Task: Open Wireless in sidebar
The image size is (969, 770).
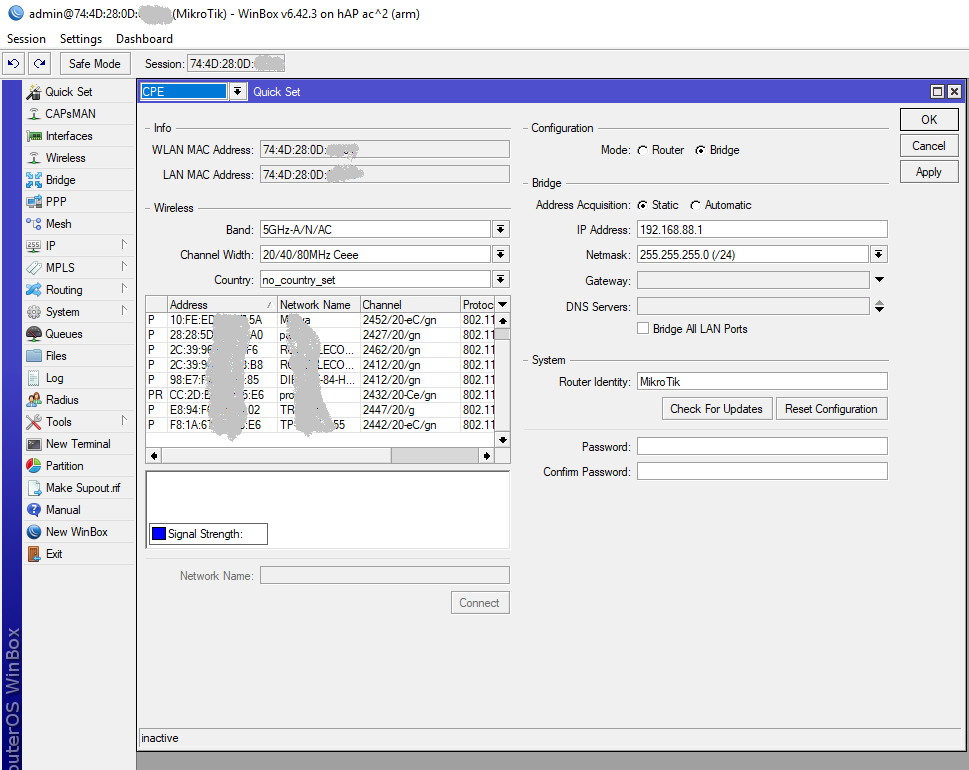Action: [x=65, y=158]
